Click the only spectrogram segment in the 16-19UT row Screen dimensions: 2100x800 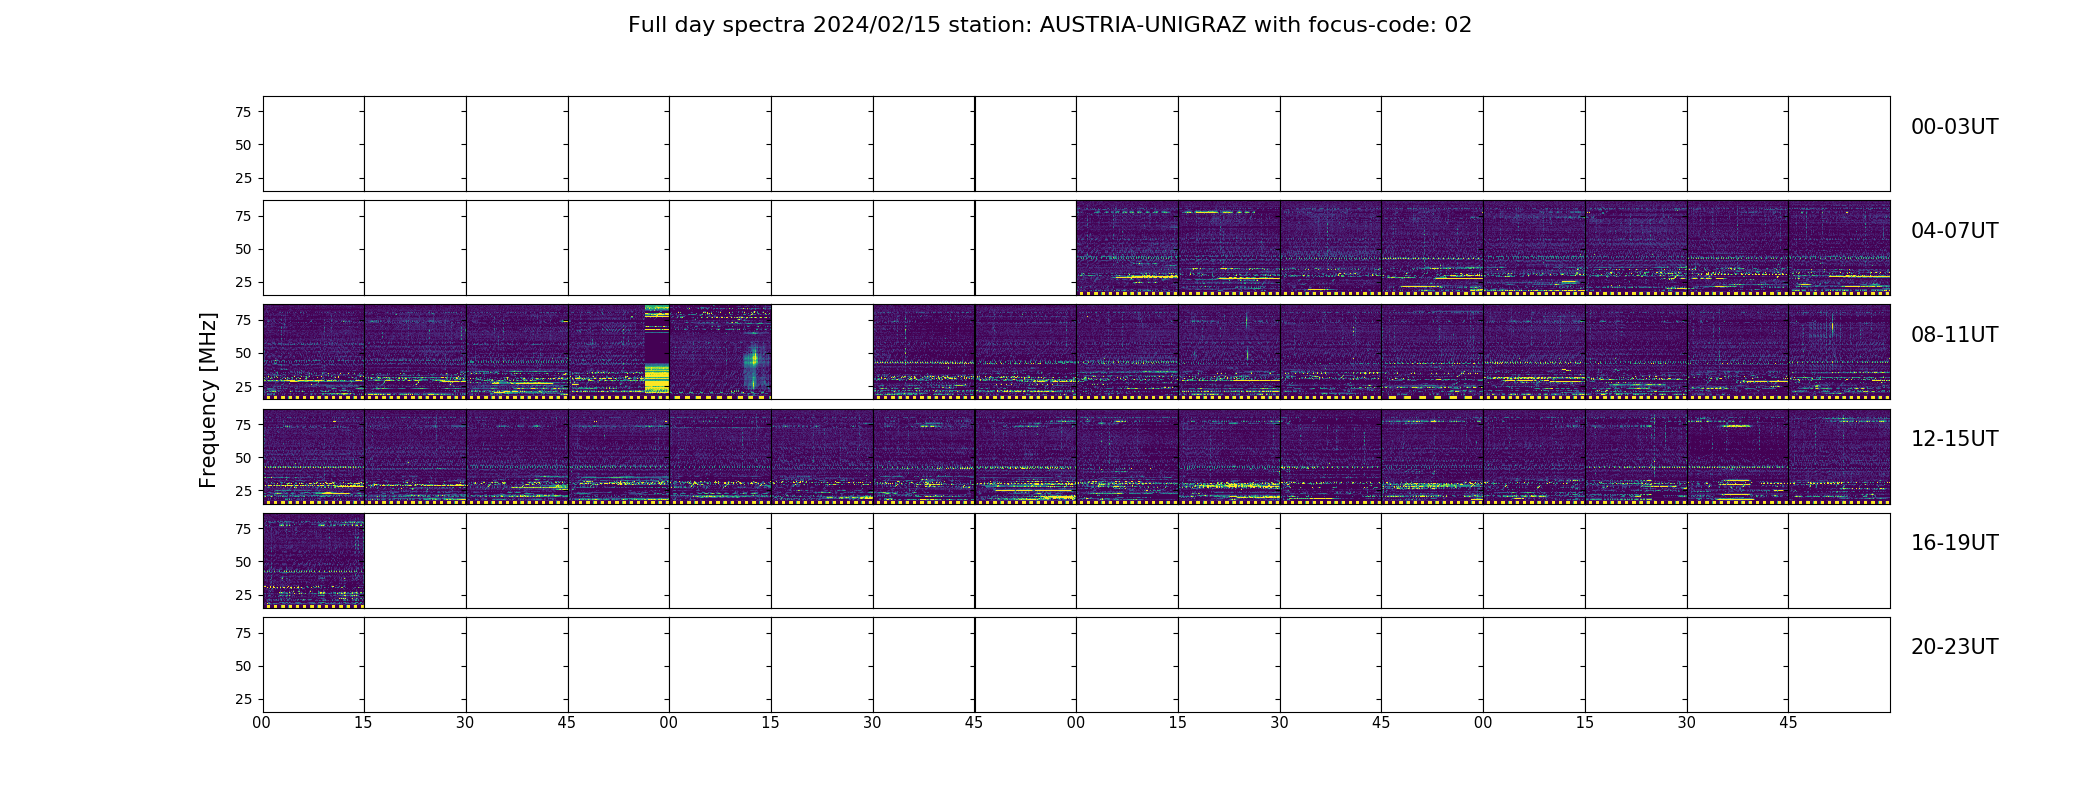pos(314,561)
